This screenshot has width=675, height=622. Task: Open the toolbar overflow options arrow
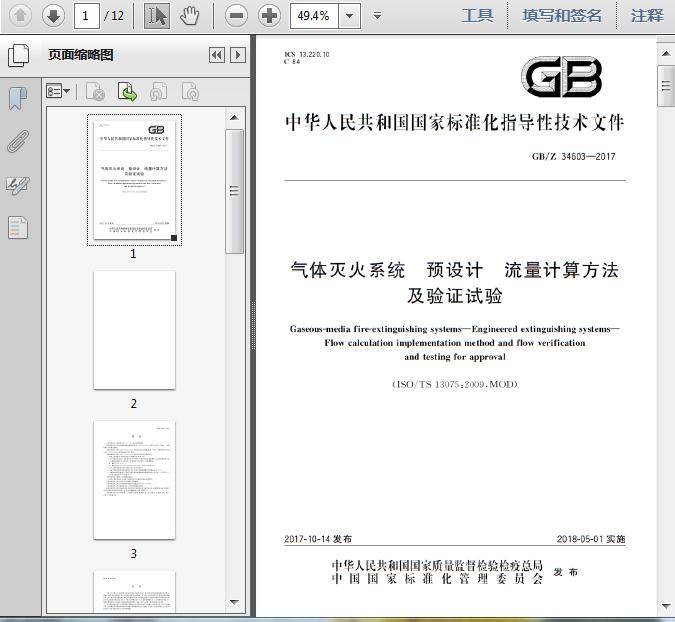(x=378, y=16)
